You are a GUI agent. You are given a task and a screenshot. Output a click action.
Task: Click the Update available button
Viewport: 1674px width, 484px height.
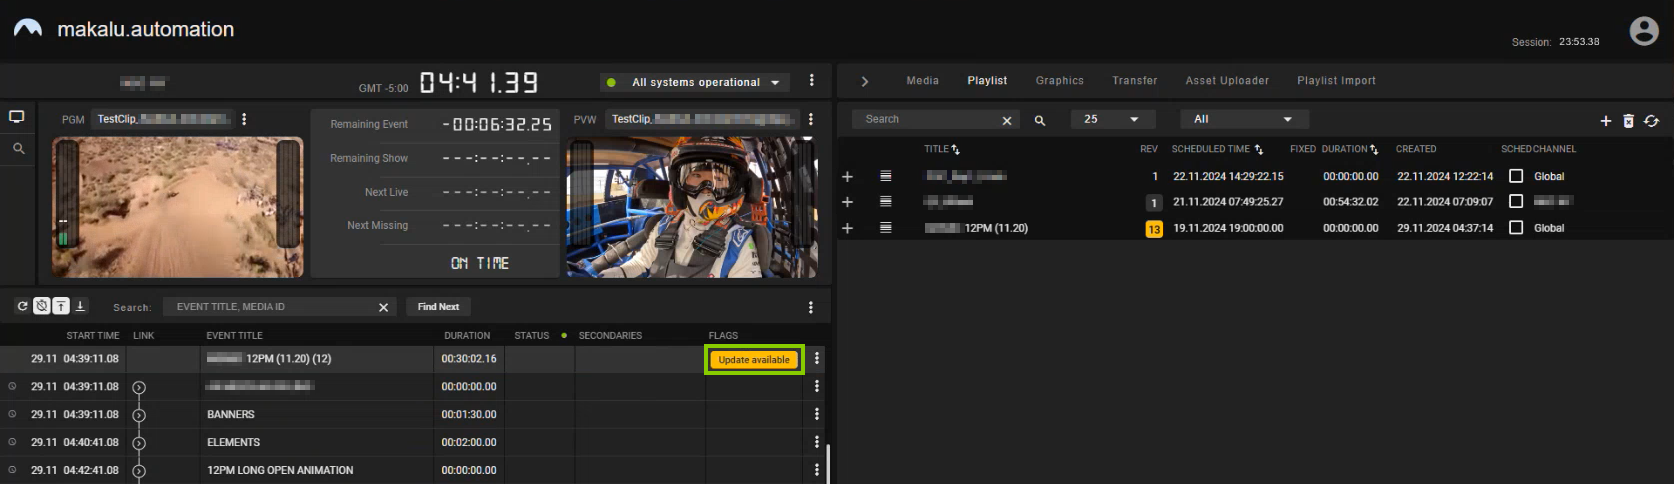click(754, 360)
